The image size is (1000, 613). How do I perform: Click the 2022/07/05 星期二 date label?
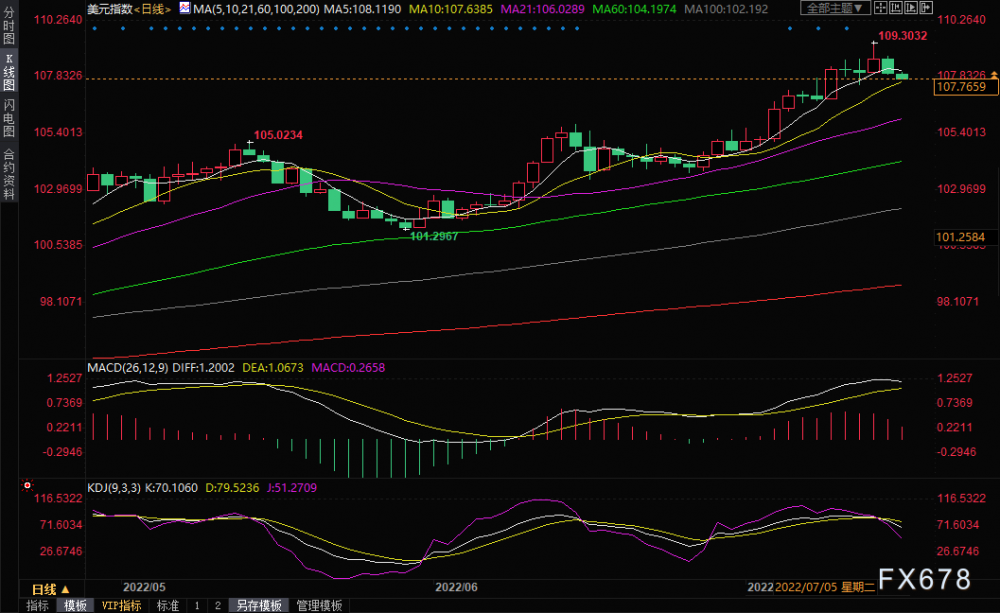click(825, 587)
